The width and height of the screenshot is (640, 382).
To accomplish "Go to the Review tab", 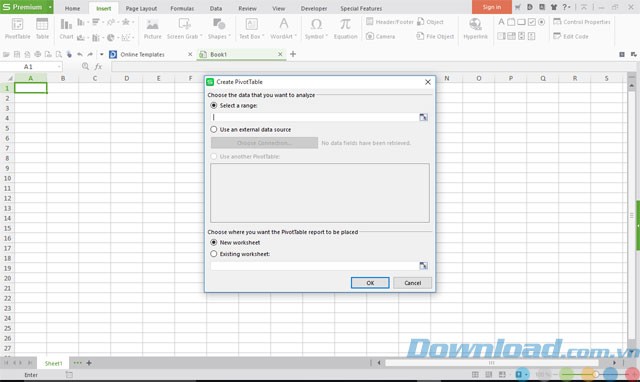I will coord(247,8).
